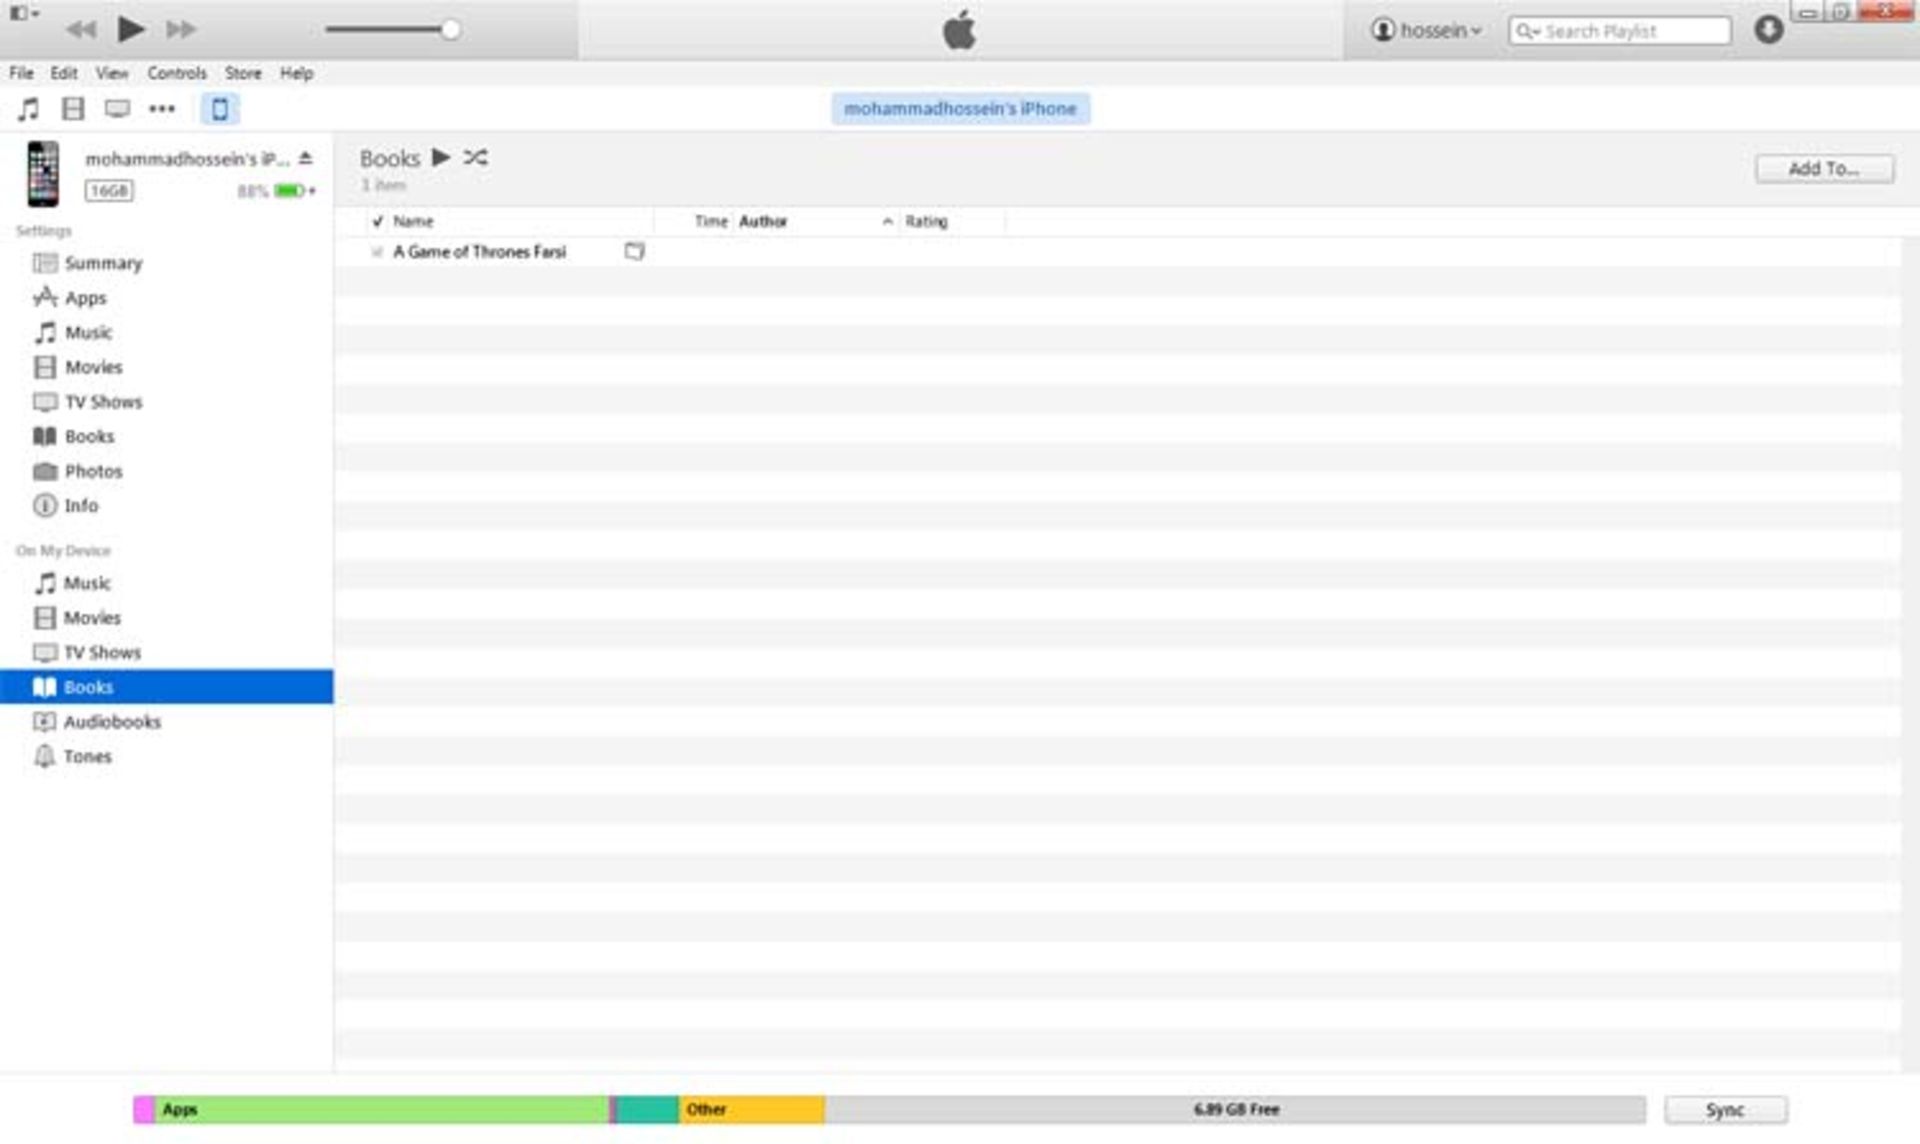The image size is (1920, 1144).
Task: Toggle the check-all column header checkmark
Action: click(x=377, y=221)
